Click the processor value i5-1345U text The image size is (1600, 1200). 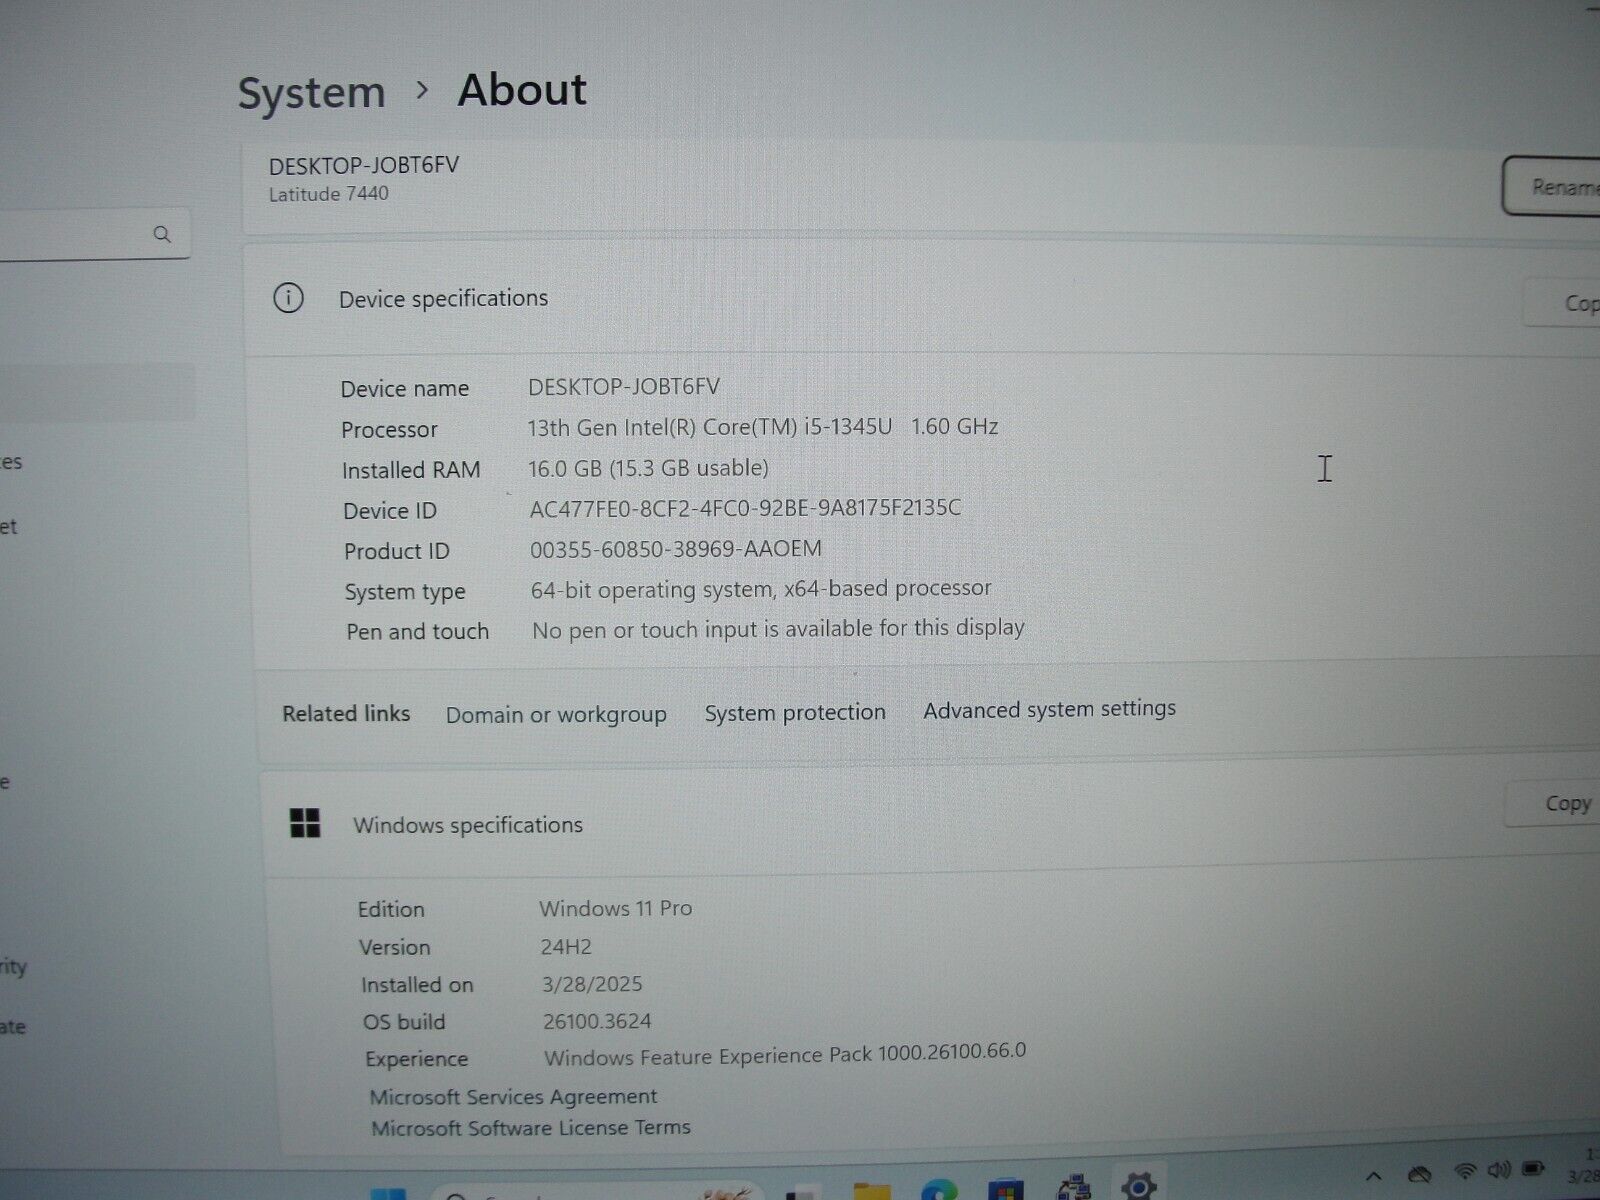(x=762, y=427)
